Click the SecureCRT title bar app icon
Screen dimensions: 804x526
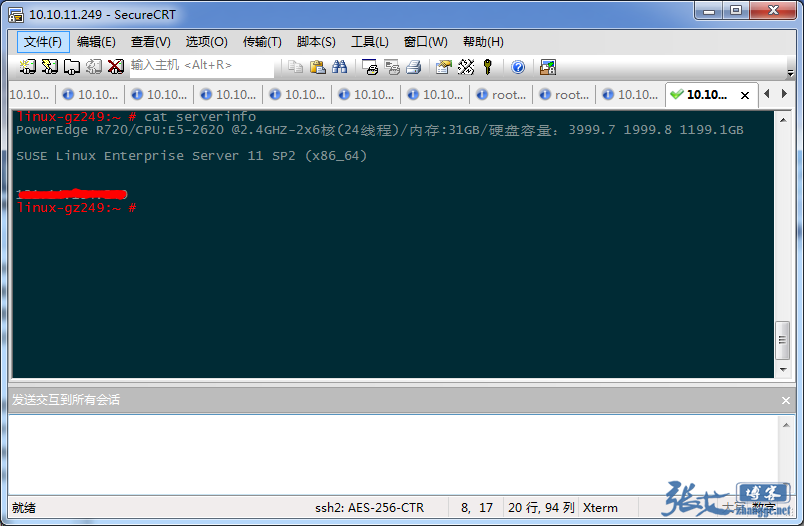coord(15,15)
